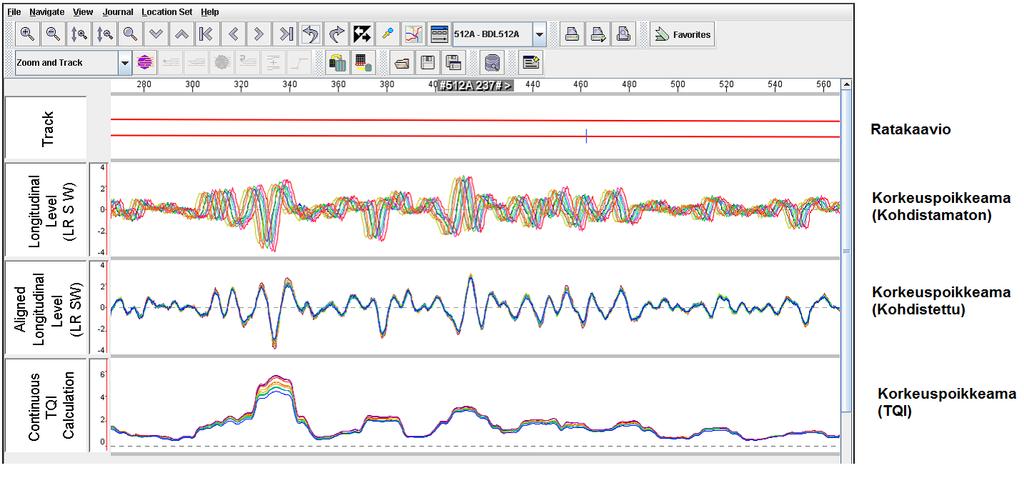Image resolution: width=1024 pixels, height=483 pixels.
Task: Open the Help menu
Action: [210, 12]
